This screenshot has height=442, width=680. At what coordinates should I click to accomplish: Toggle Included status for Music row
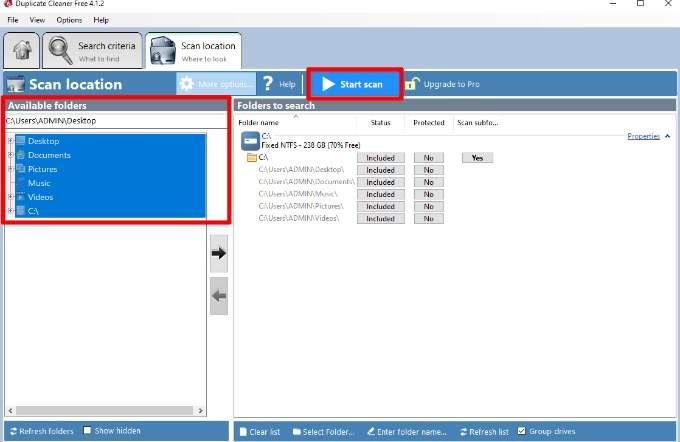coord(380,194)
